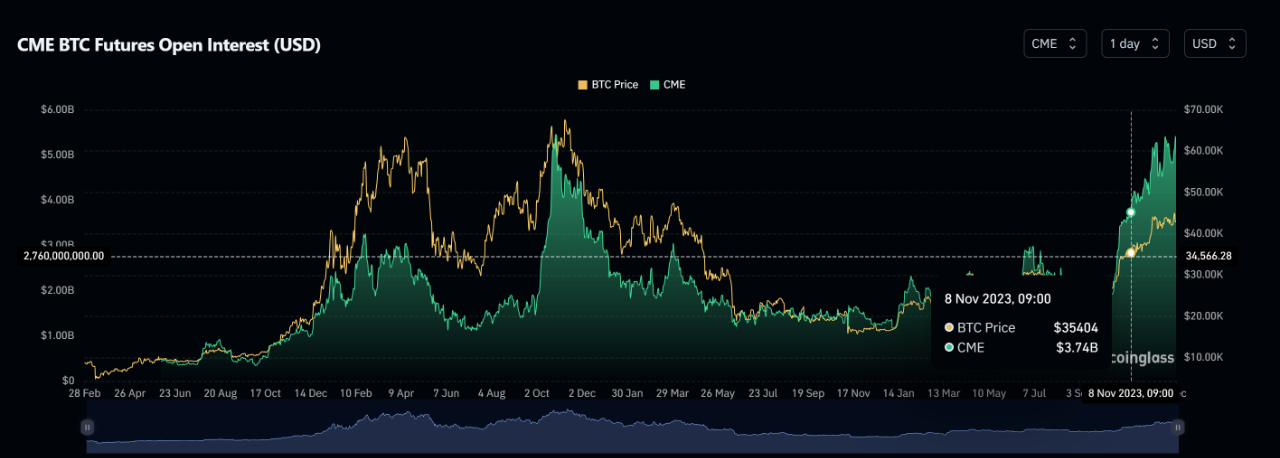1280x458 pixels.
Task: Click the $5.00B left axis label
Action: coord(56,154)
